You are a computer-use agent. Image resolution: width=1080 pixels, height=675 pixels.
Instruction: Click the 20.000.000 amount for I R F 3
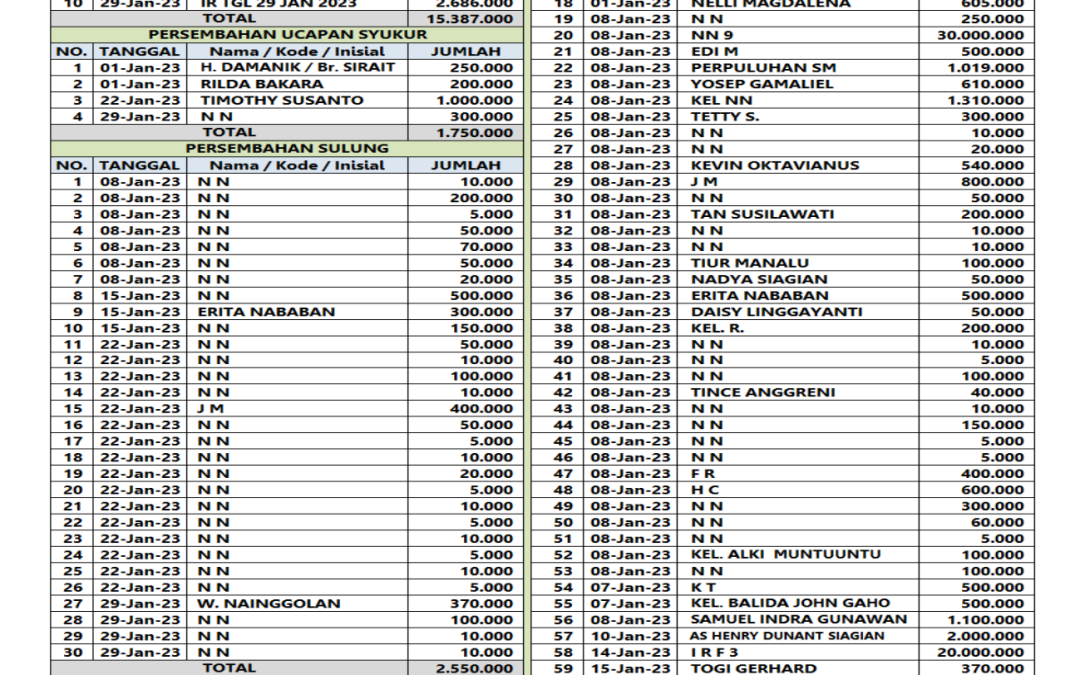point(978,652)
